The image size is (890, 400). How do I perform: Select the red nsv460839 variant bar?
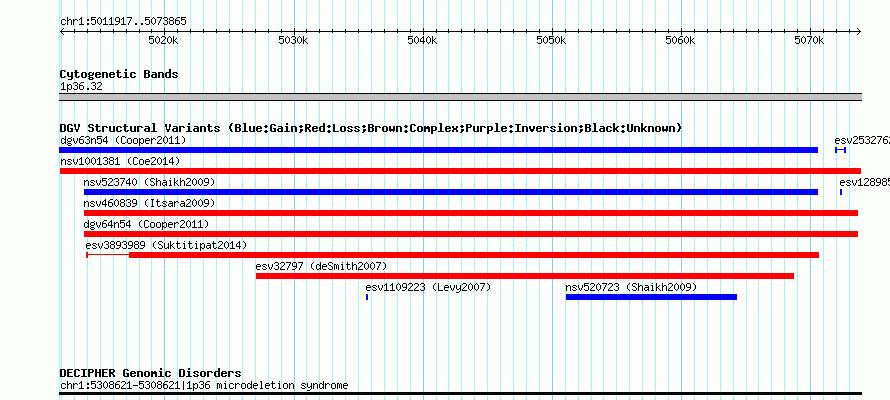471,213
